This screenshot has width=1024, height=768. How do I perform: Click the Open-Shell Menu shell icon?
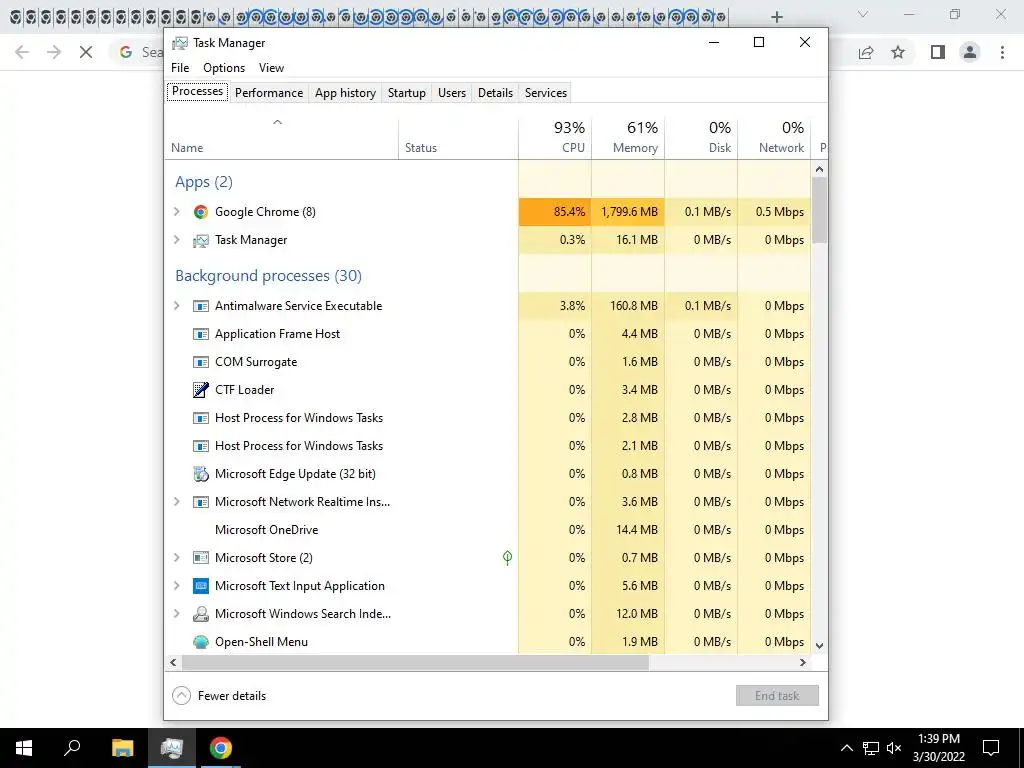[200, 642]
